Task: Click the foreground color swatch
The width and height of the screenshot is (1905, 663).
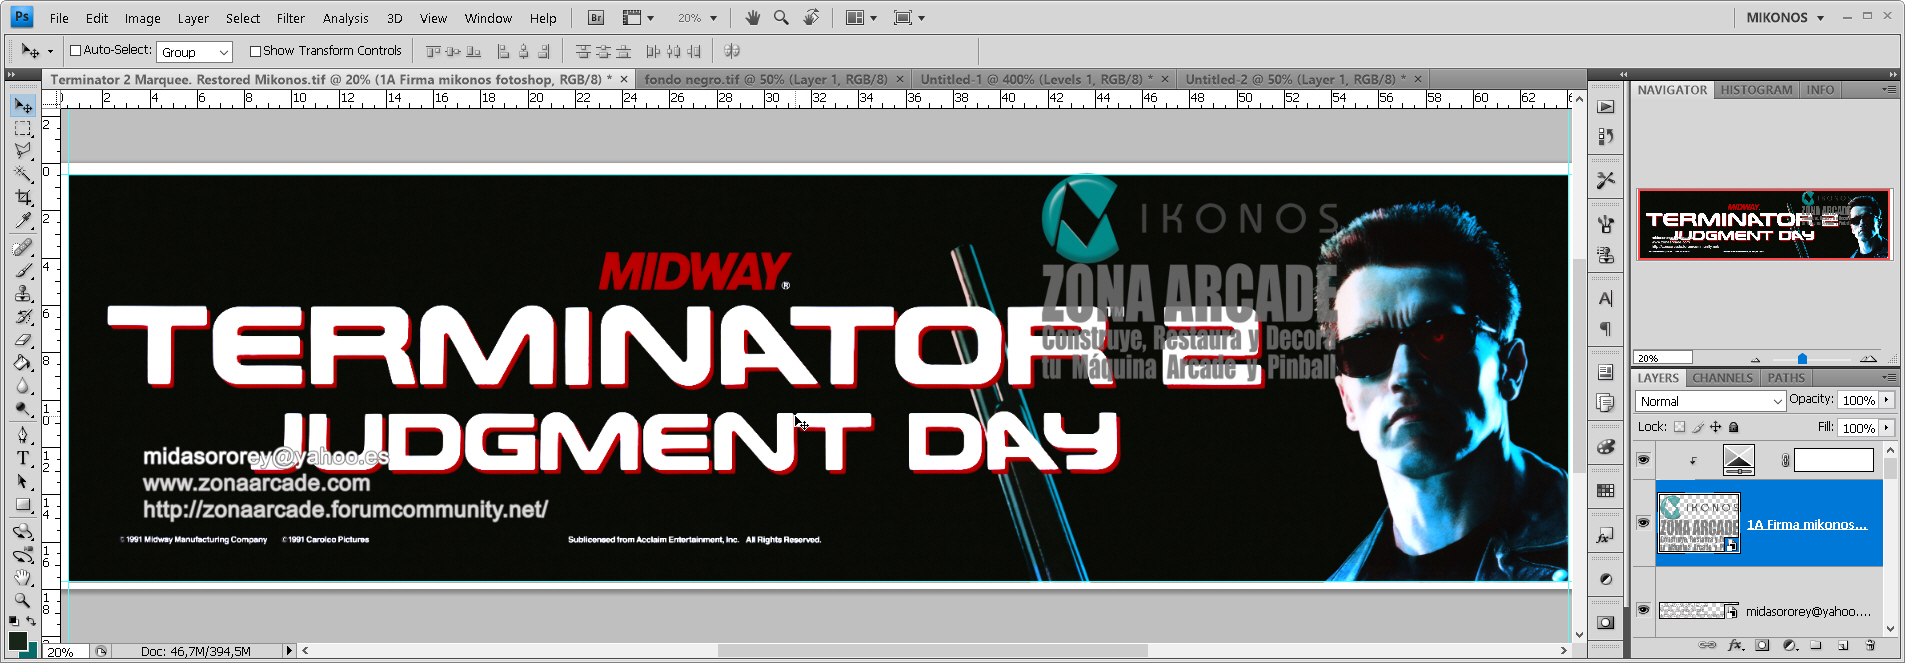Action: [x=17, y=640]
